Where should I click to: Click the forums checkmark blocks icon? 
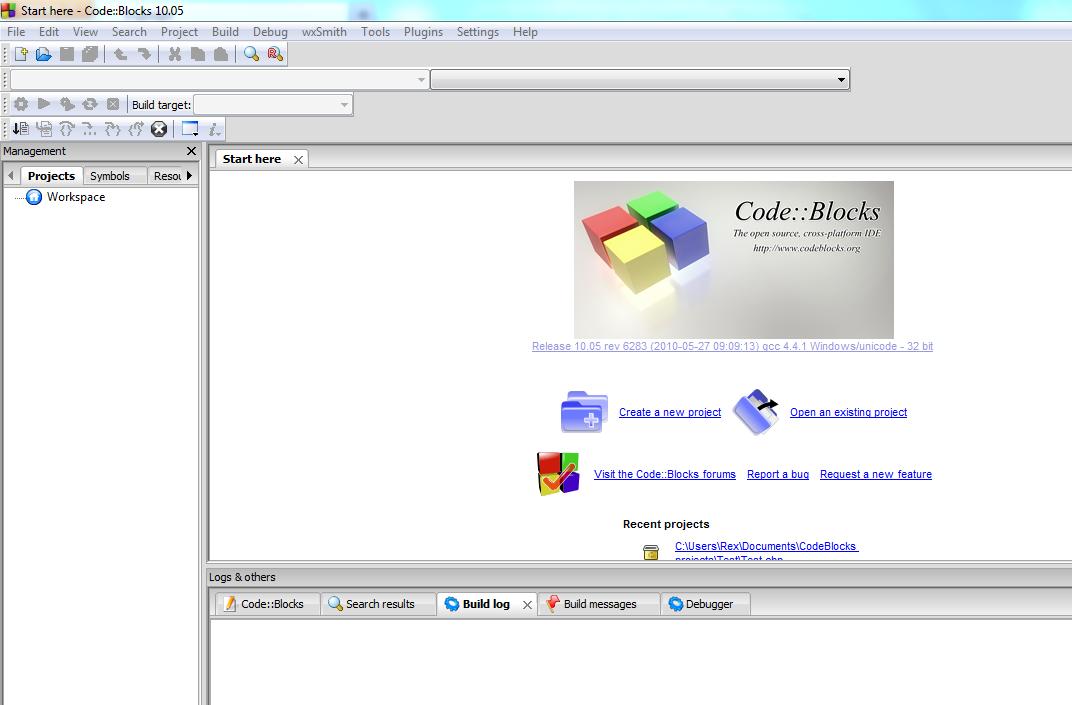[559, 473]
